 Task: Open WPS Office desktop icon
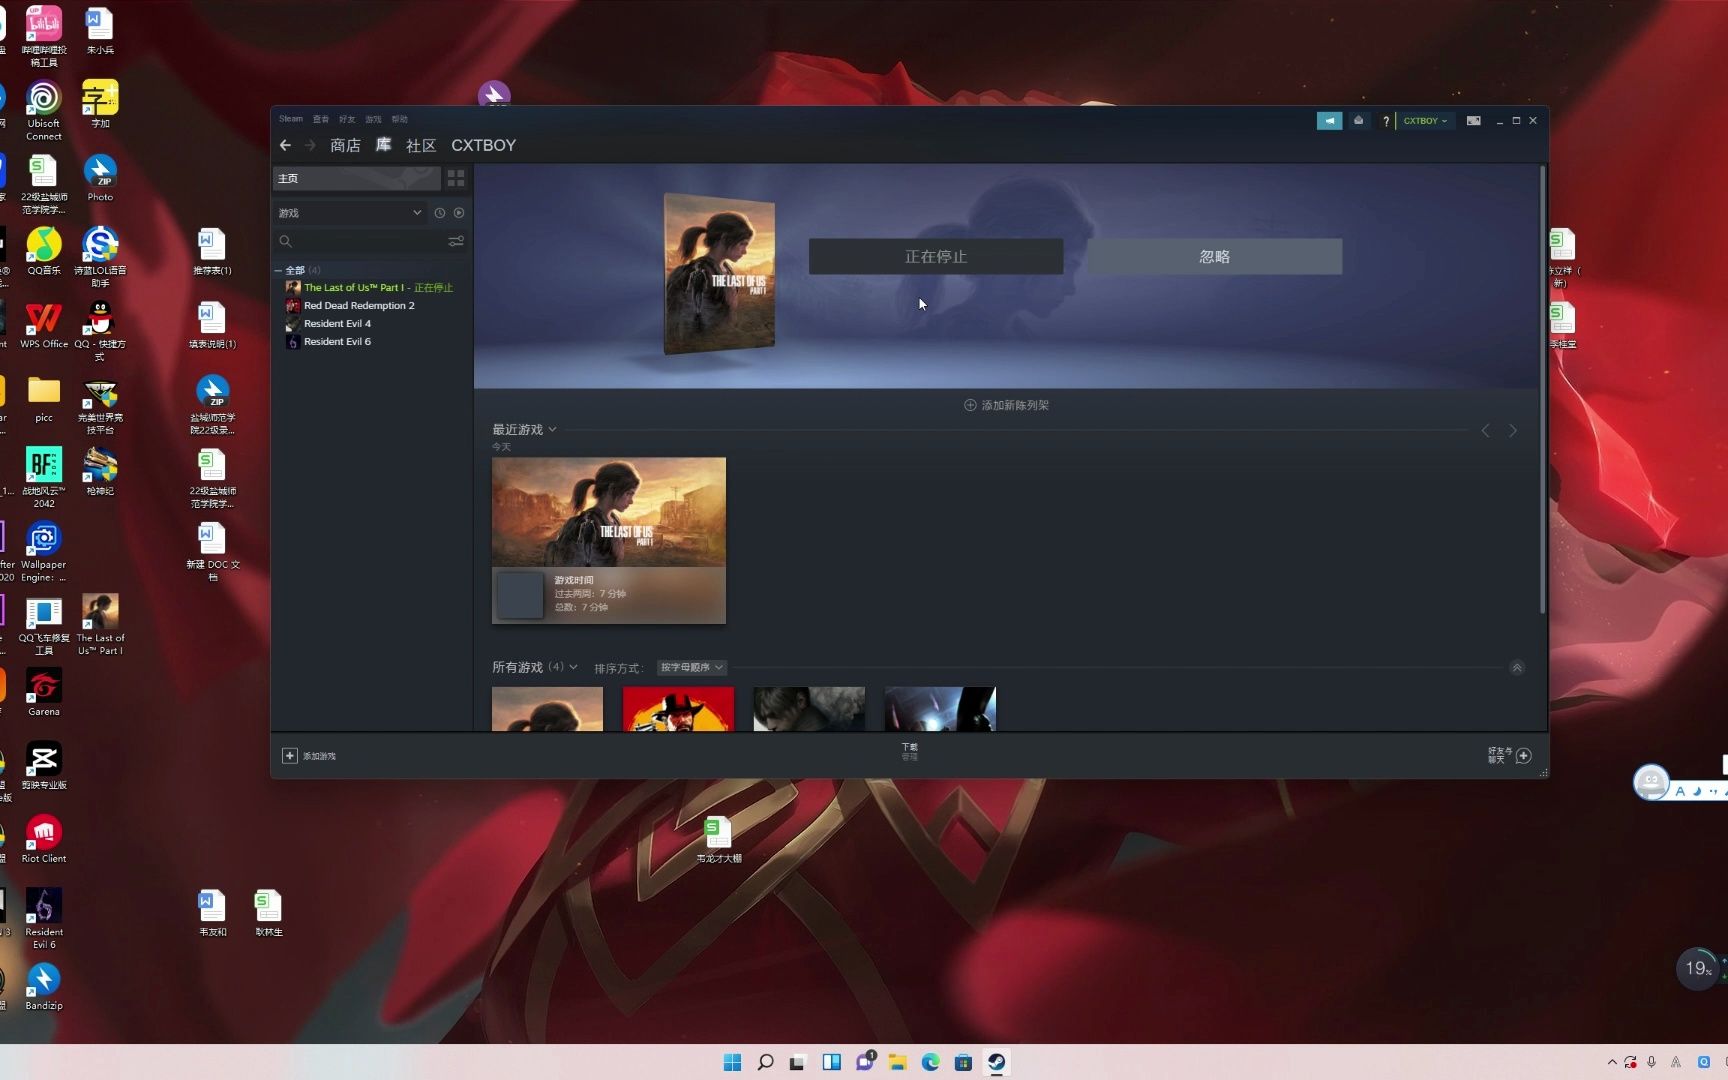pos(44,325)
